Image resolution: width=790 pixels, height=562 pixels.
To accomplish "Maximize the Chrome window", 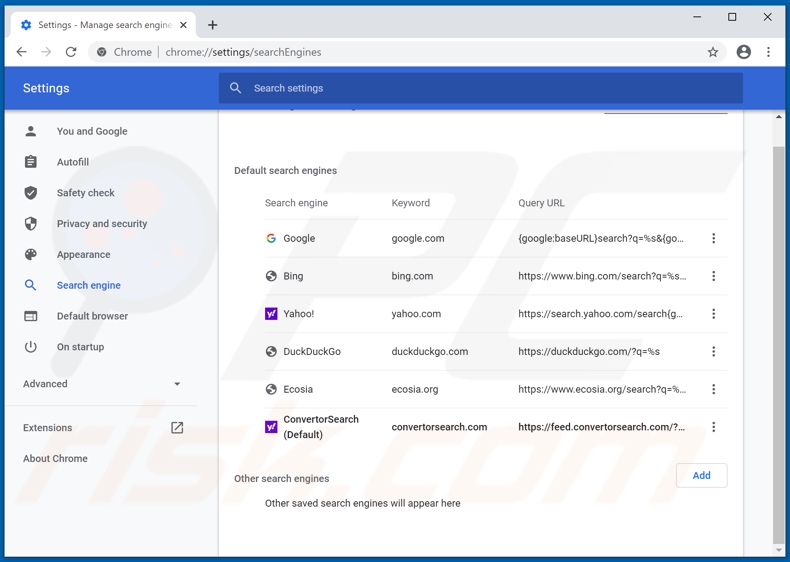I will (732, 17).
